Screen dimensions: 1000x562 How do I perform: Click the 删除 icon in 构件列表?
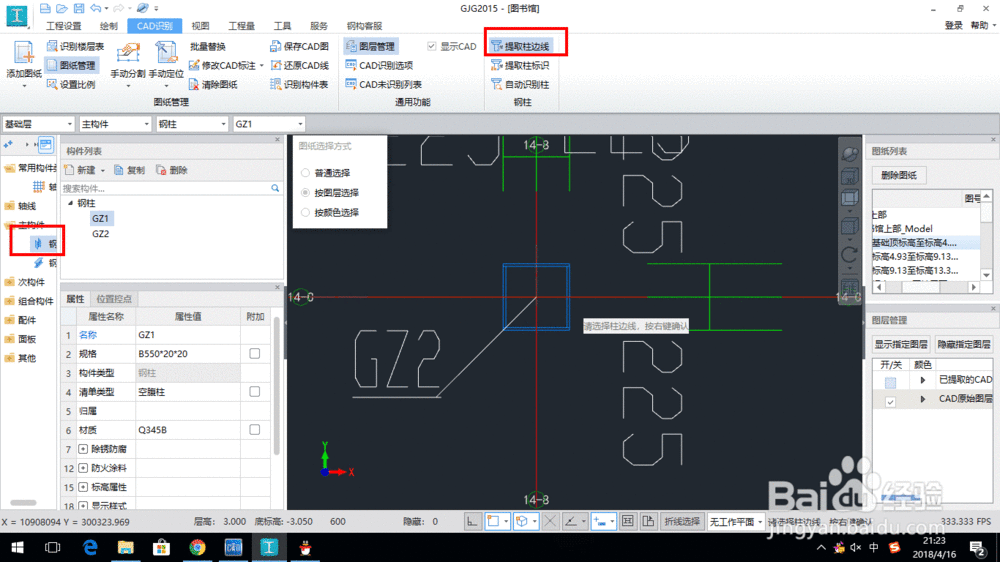(x=161, y=170)
